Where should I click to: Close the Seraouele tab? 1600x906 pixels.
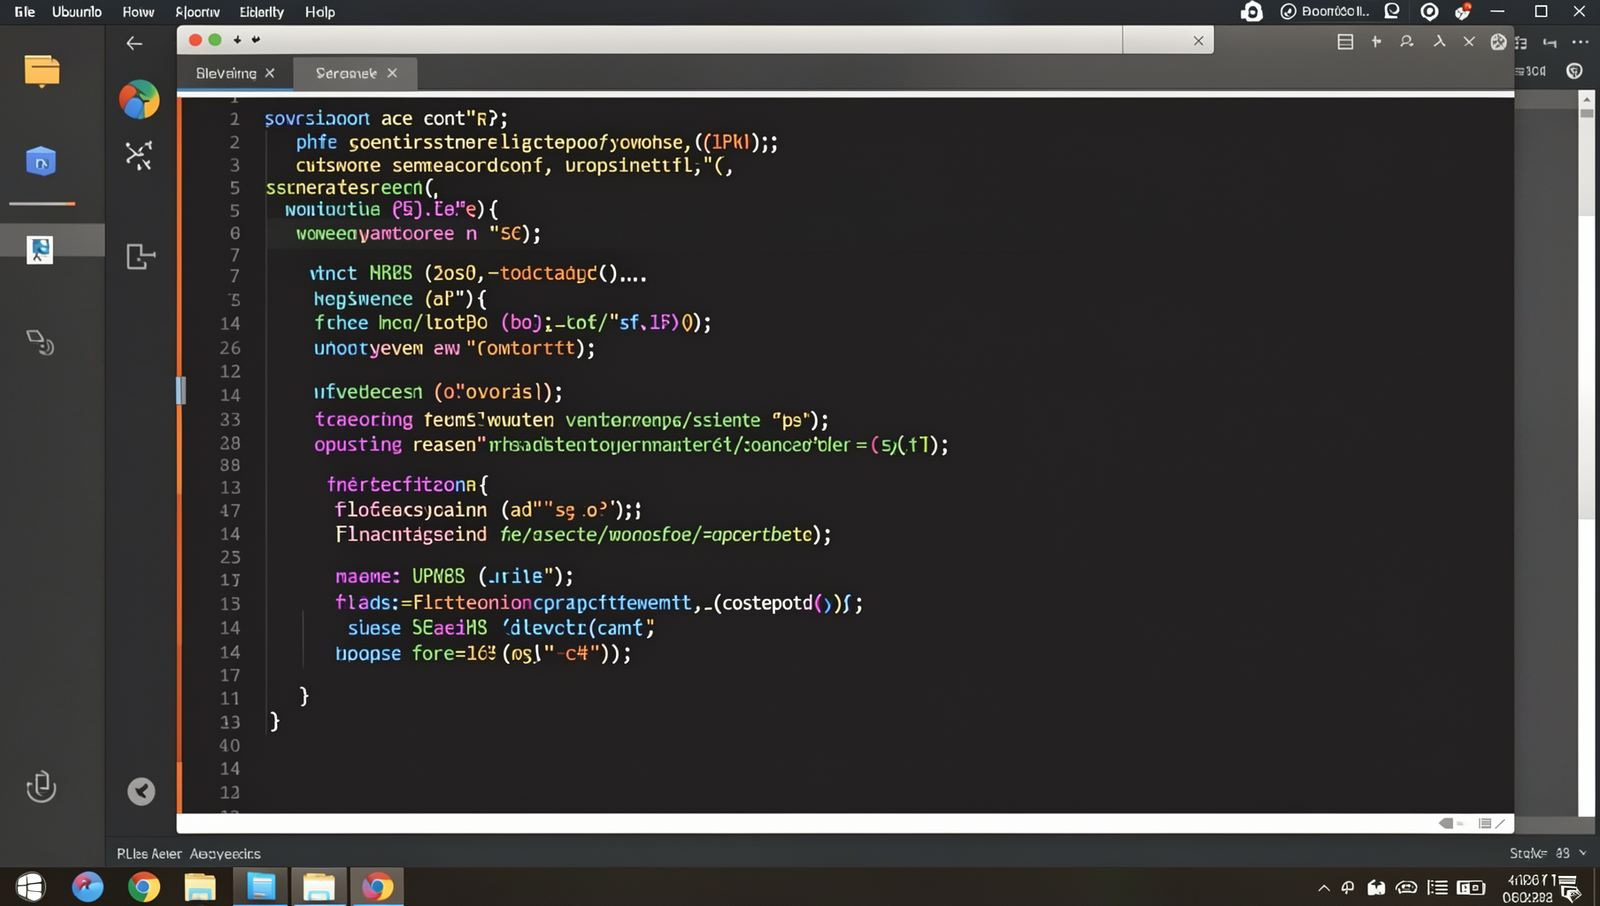click(x=392, y=73)
